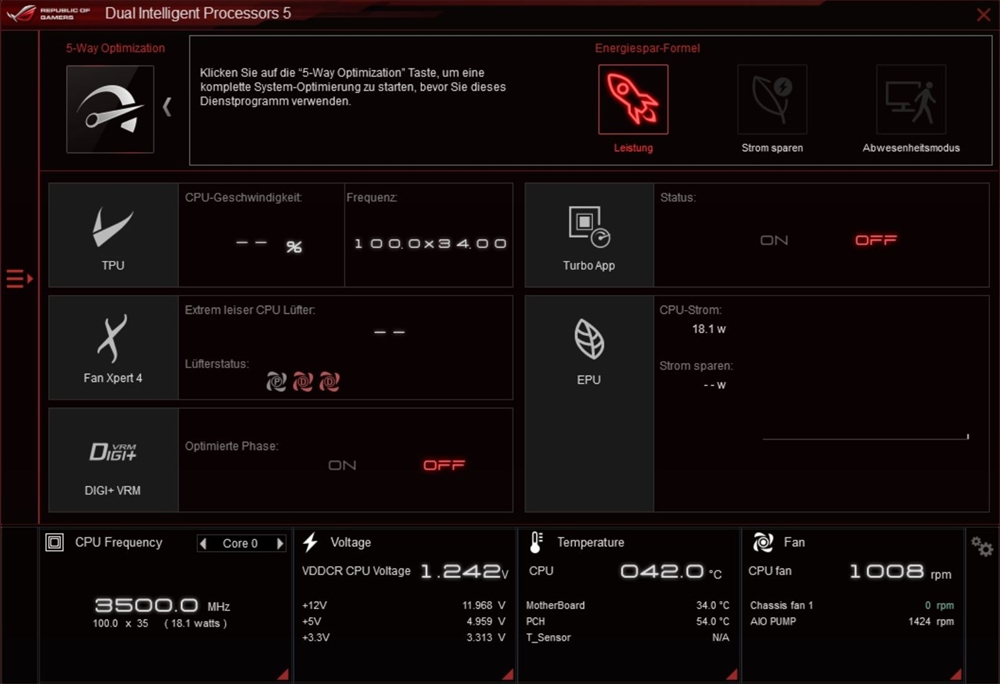This screenshot has width=1000, height=684.
Task: Open monitor settings gear icon
Action: tap(982, 546)
